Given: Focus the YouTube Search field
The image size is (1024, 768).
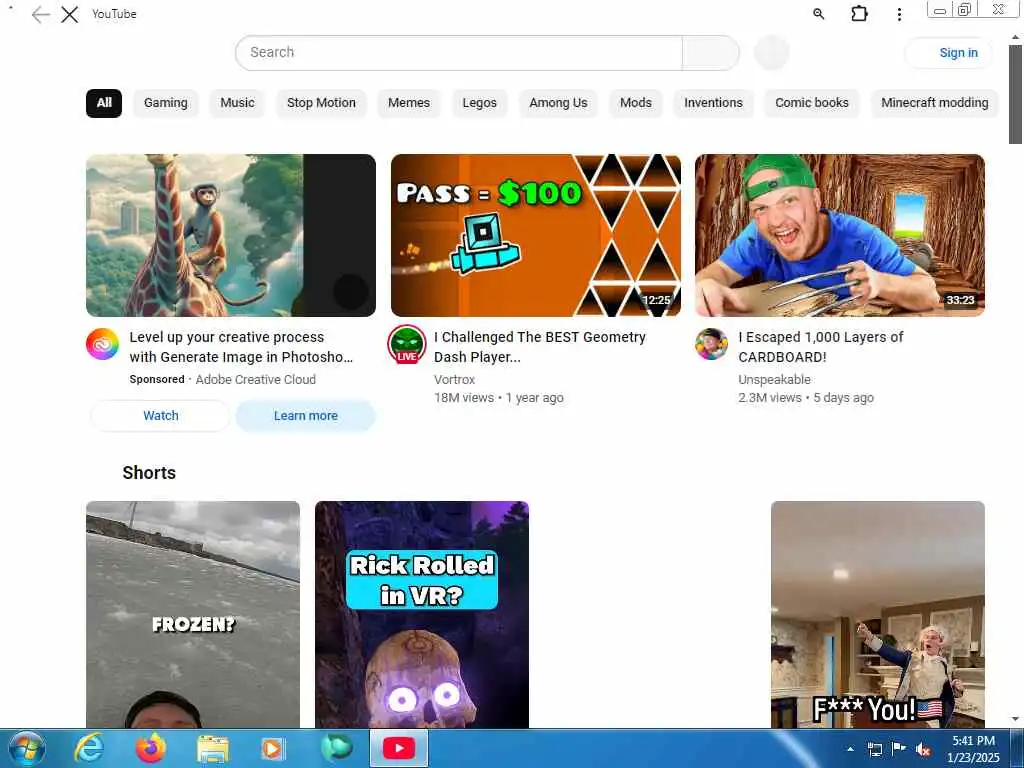Looking at the screenshot, I should coord(458,53).
